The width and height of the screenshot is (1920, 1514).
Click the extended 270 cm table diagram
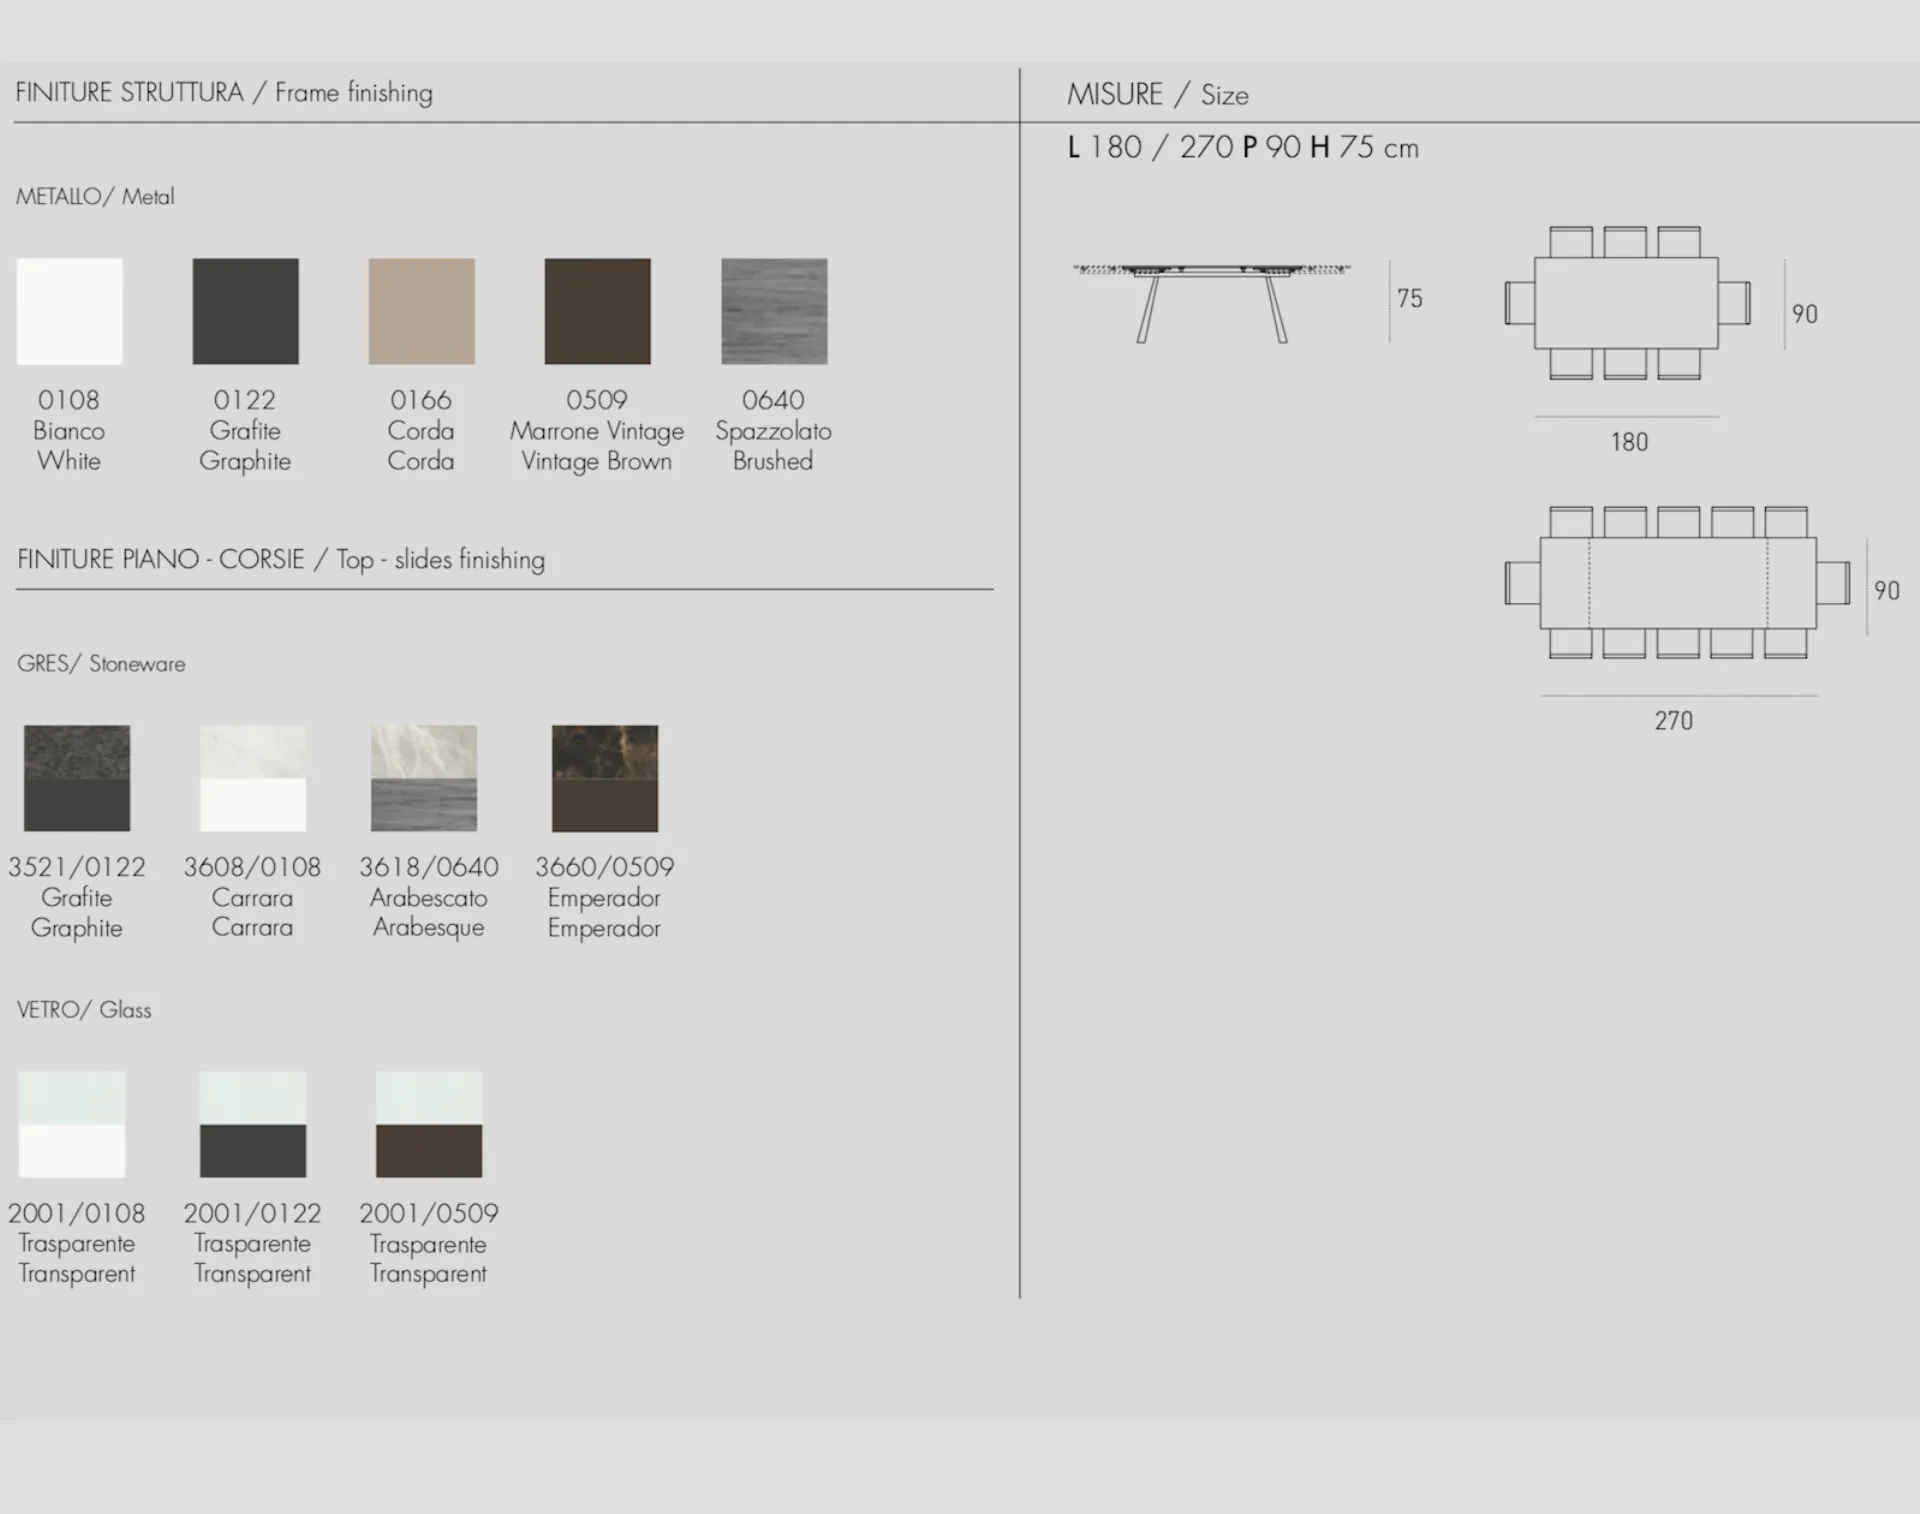click(x=1677, y=583)
